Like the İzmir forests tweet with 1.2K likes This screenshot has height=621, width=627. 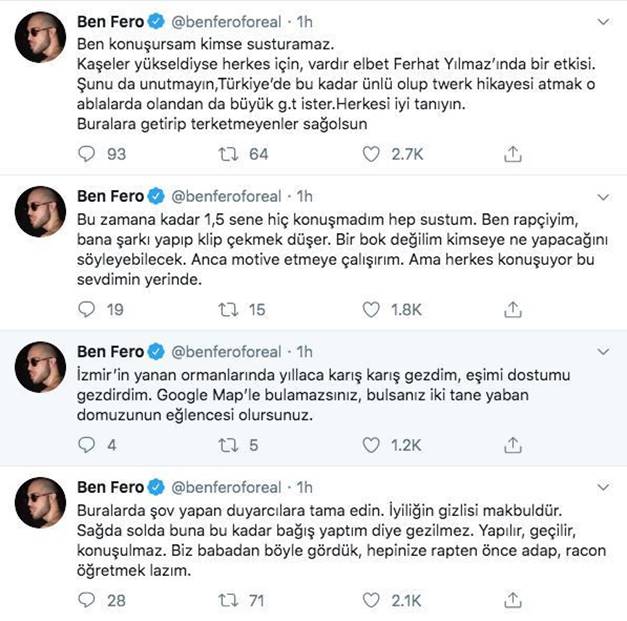[371, 445]
